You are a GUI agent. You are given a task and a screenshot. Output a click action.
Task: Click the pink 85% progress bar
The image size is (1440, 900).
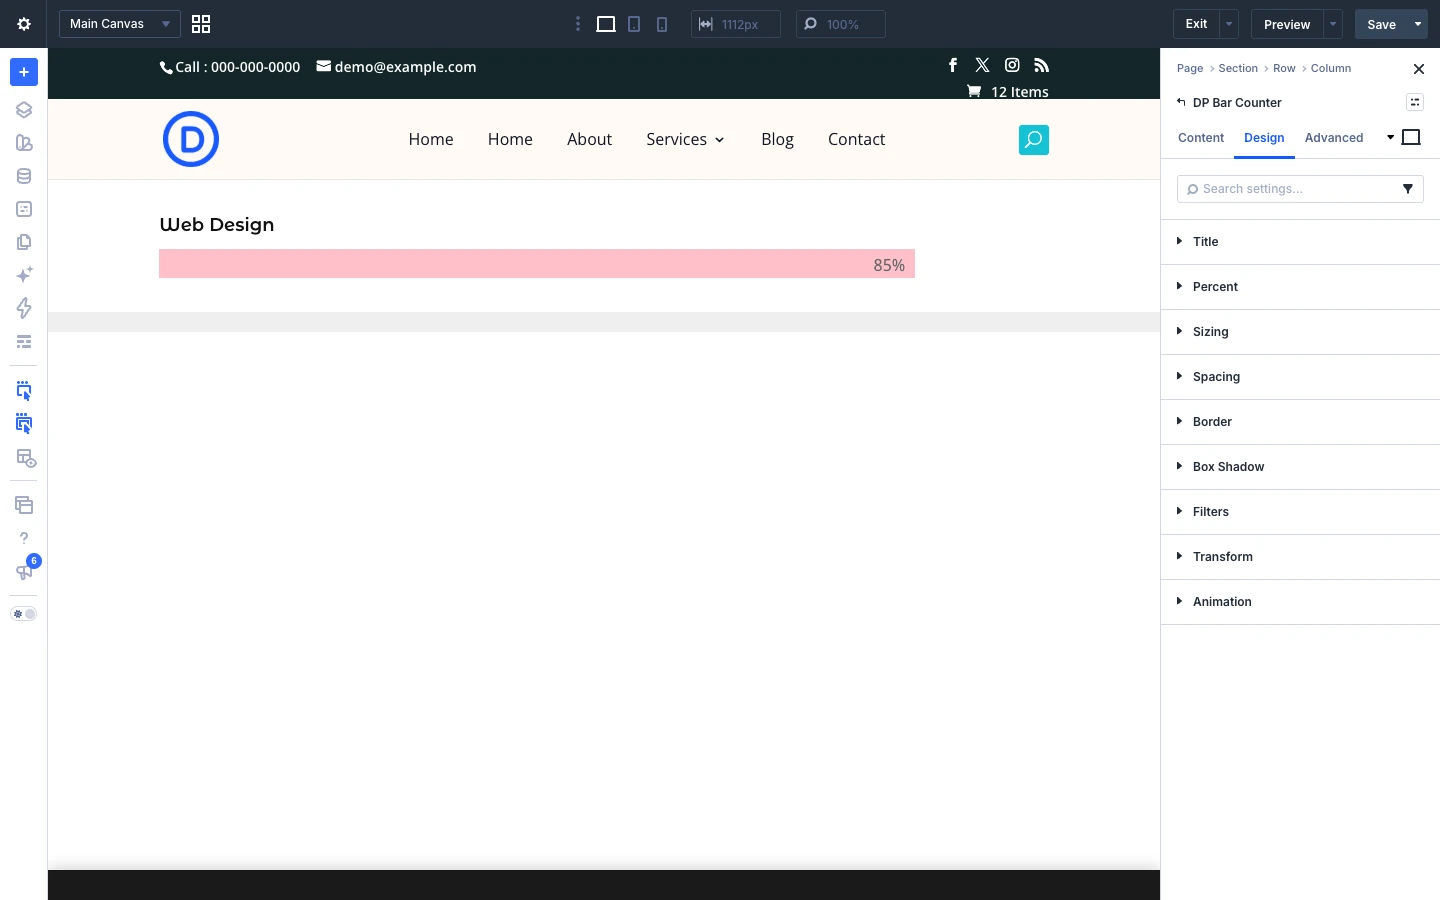tap(537, 264)
